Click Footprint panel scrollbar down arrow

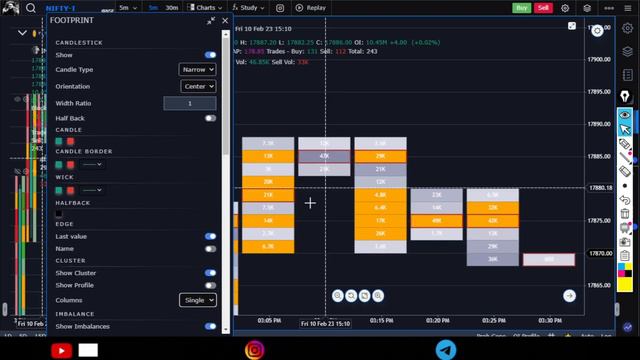click(x=226, y=330)
